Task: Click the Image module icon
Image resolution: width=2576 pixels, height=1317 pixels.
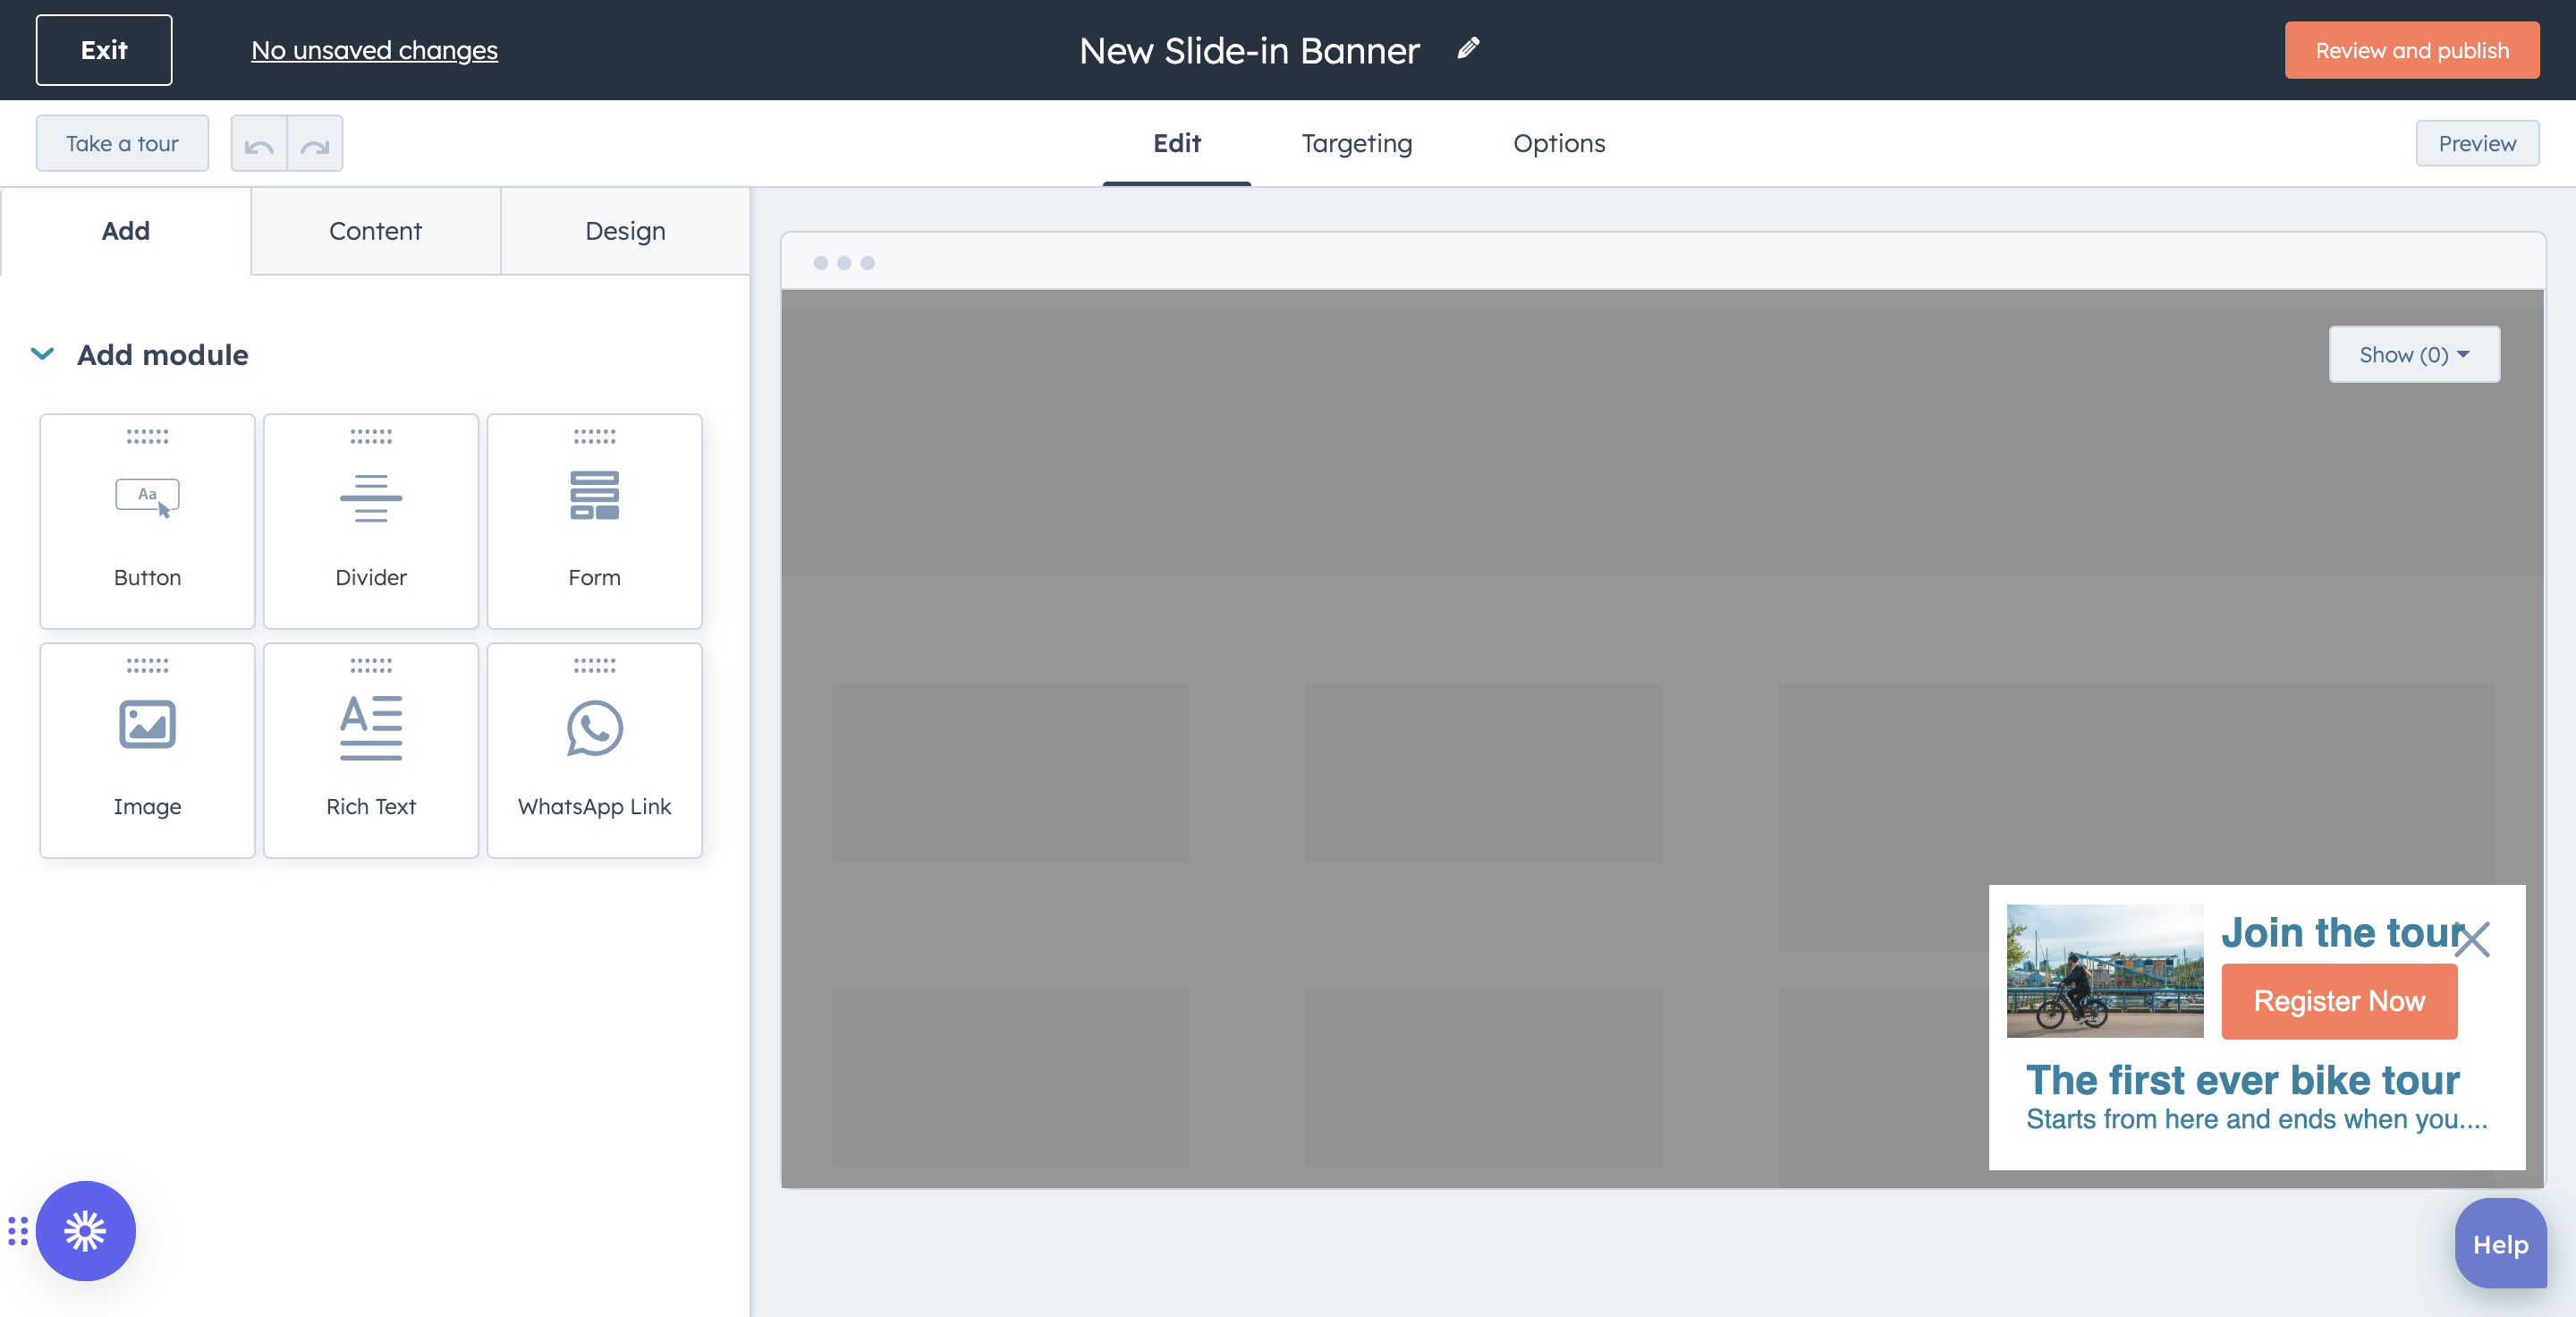Action: tap(148, 726)
